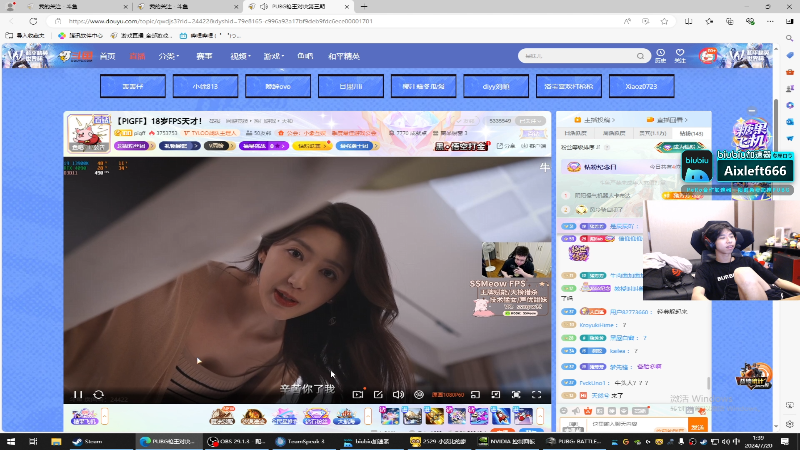Expand the 视频 dropdown menu
Image resolution: width=800 pixels, height=450 pixels.
click(240, 56)
